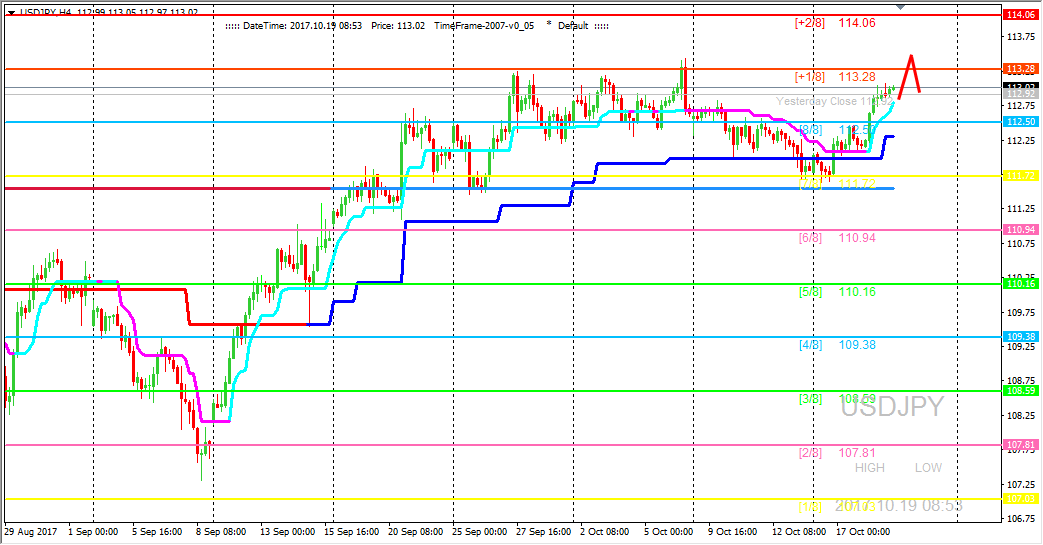The width and height of the screenshot is (1043, 545).
Task: Click the '25 Sep 00:00' time axis label
Action: (479, 532)
